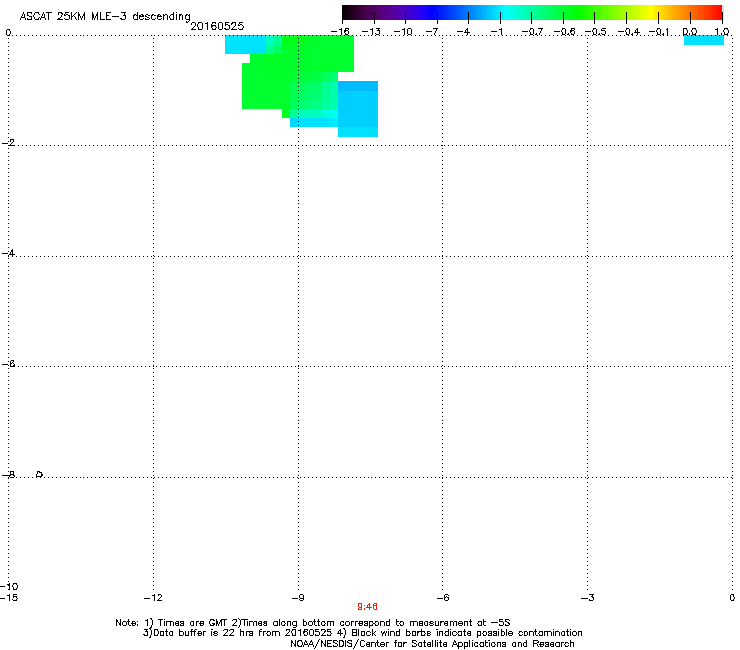Image resolution: width=740 pixels, height=650 pixels.
Task: Click the latitude axis label -8
Action: [x=9, y=474]
